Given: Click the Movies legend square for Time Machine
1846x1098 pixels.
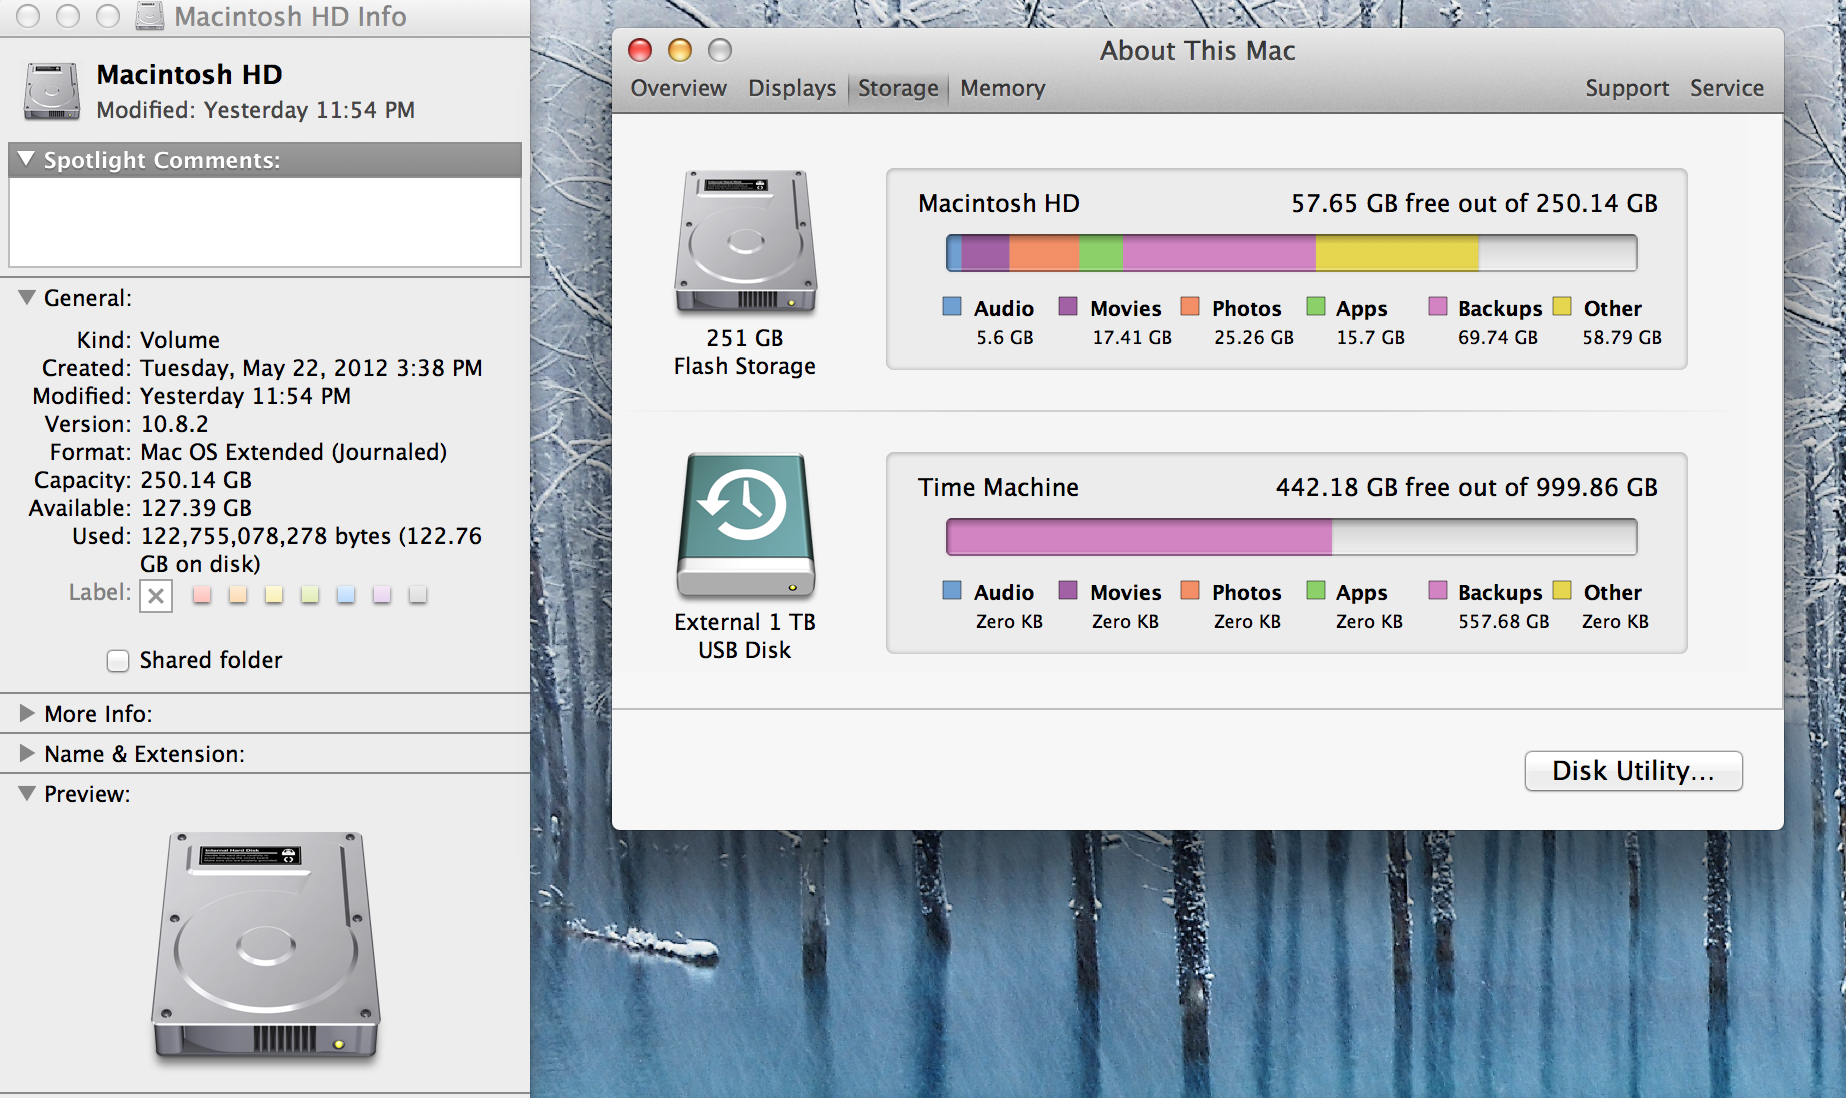Looking at the screenshot, I should [1068, 591].
